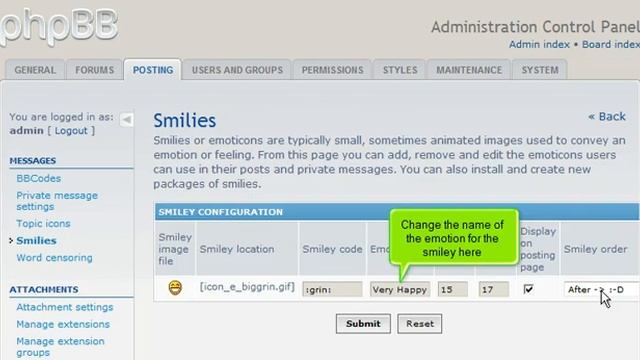Viewport: 640px width, 360px height.
Task: Click the admin username text
Action: coord(27,131)
